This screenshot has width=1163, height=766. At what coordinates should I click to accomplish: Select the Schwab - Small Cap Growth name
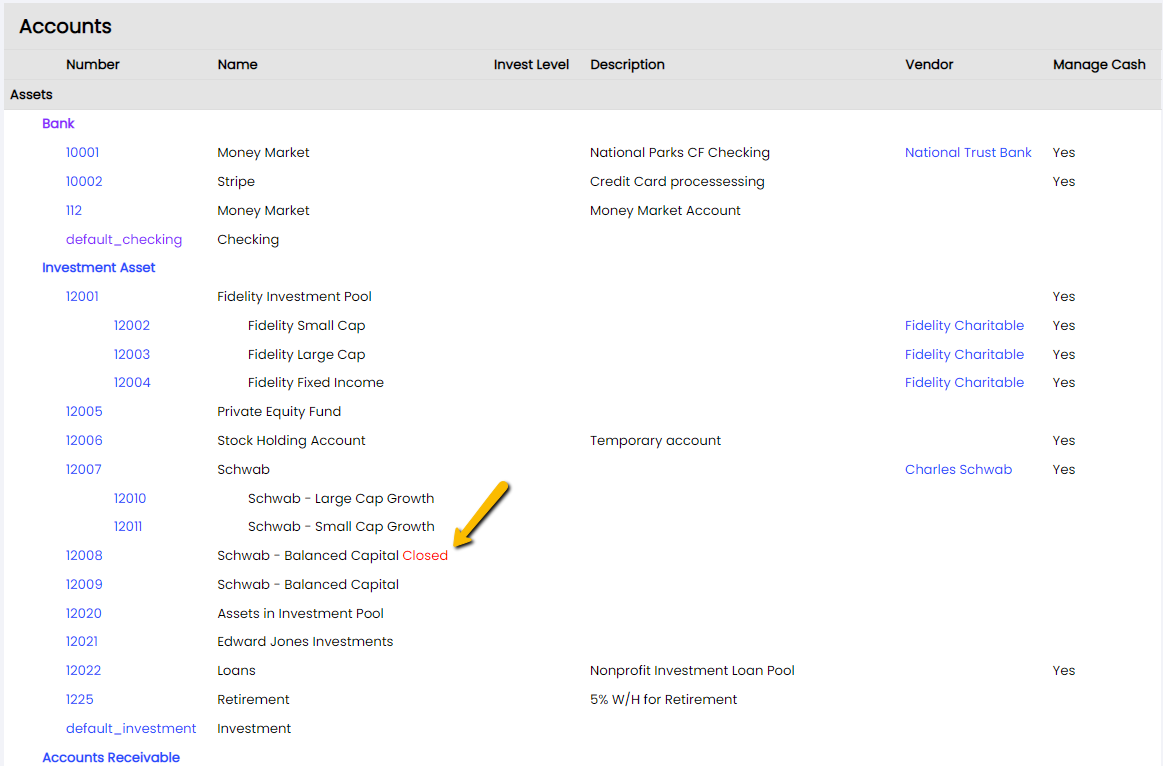click(x=341, y=526)
